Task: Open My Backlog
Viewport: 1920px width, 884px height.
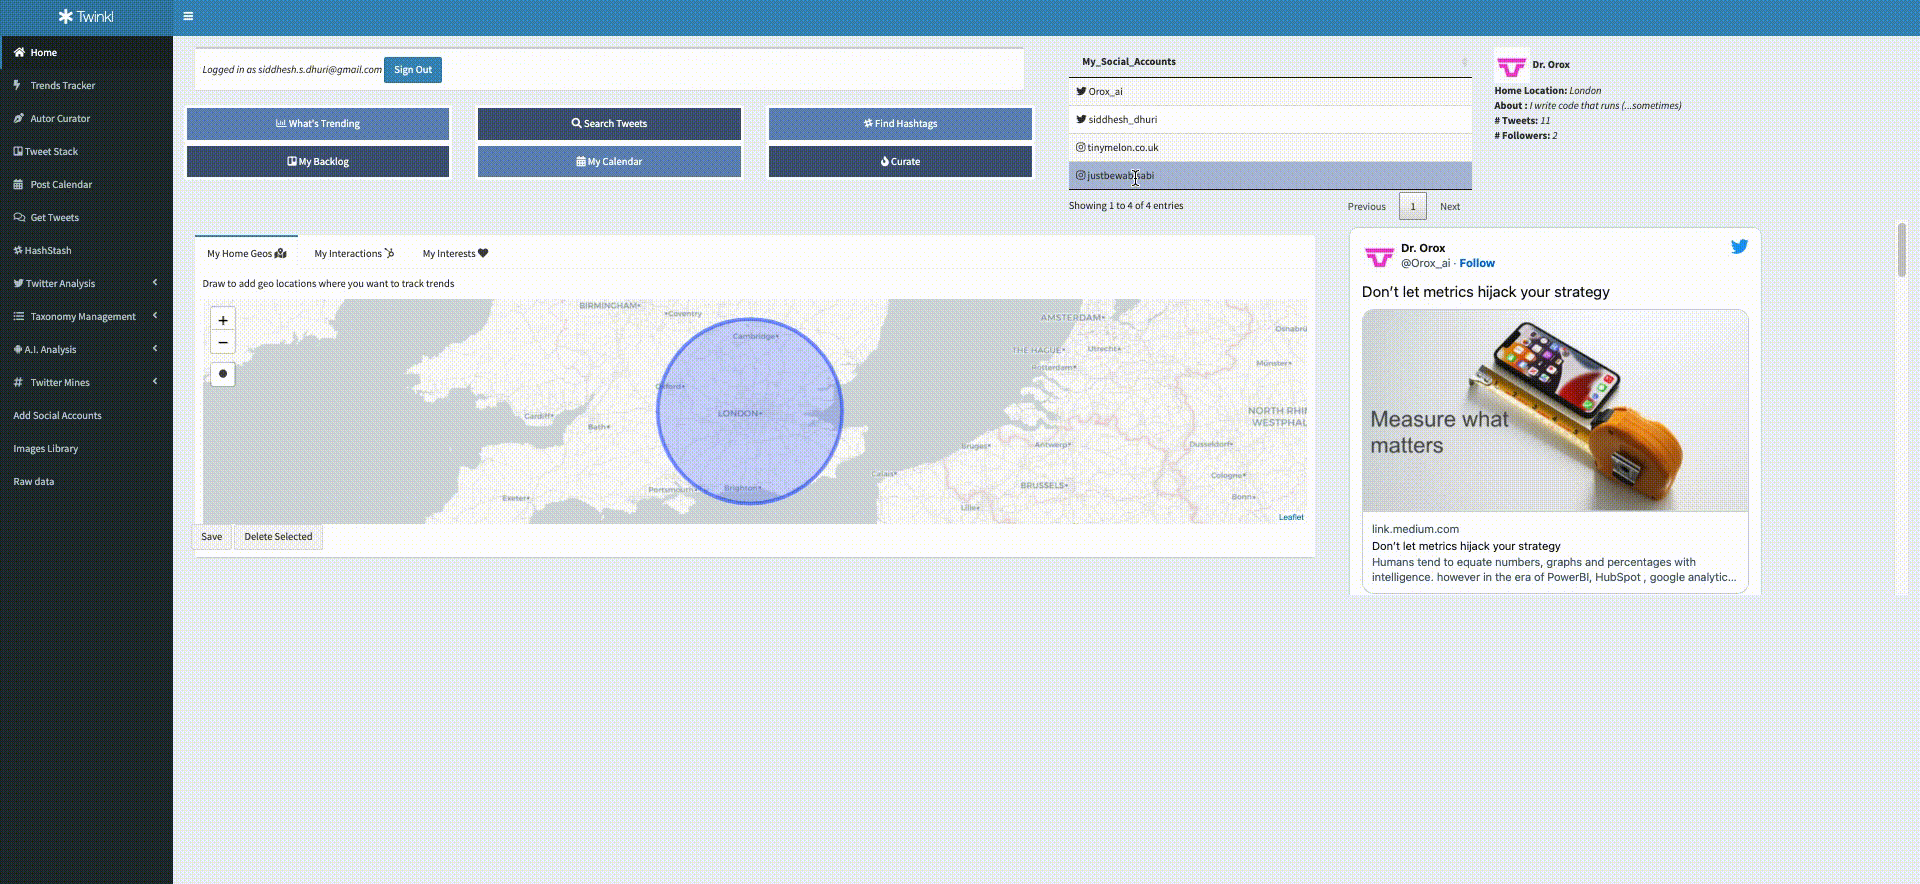Action: (x=318, y=161)
